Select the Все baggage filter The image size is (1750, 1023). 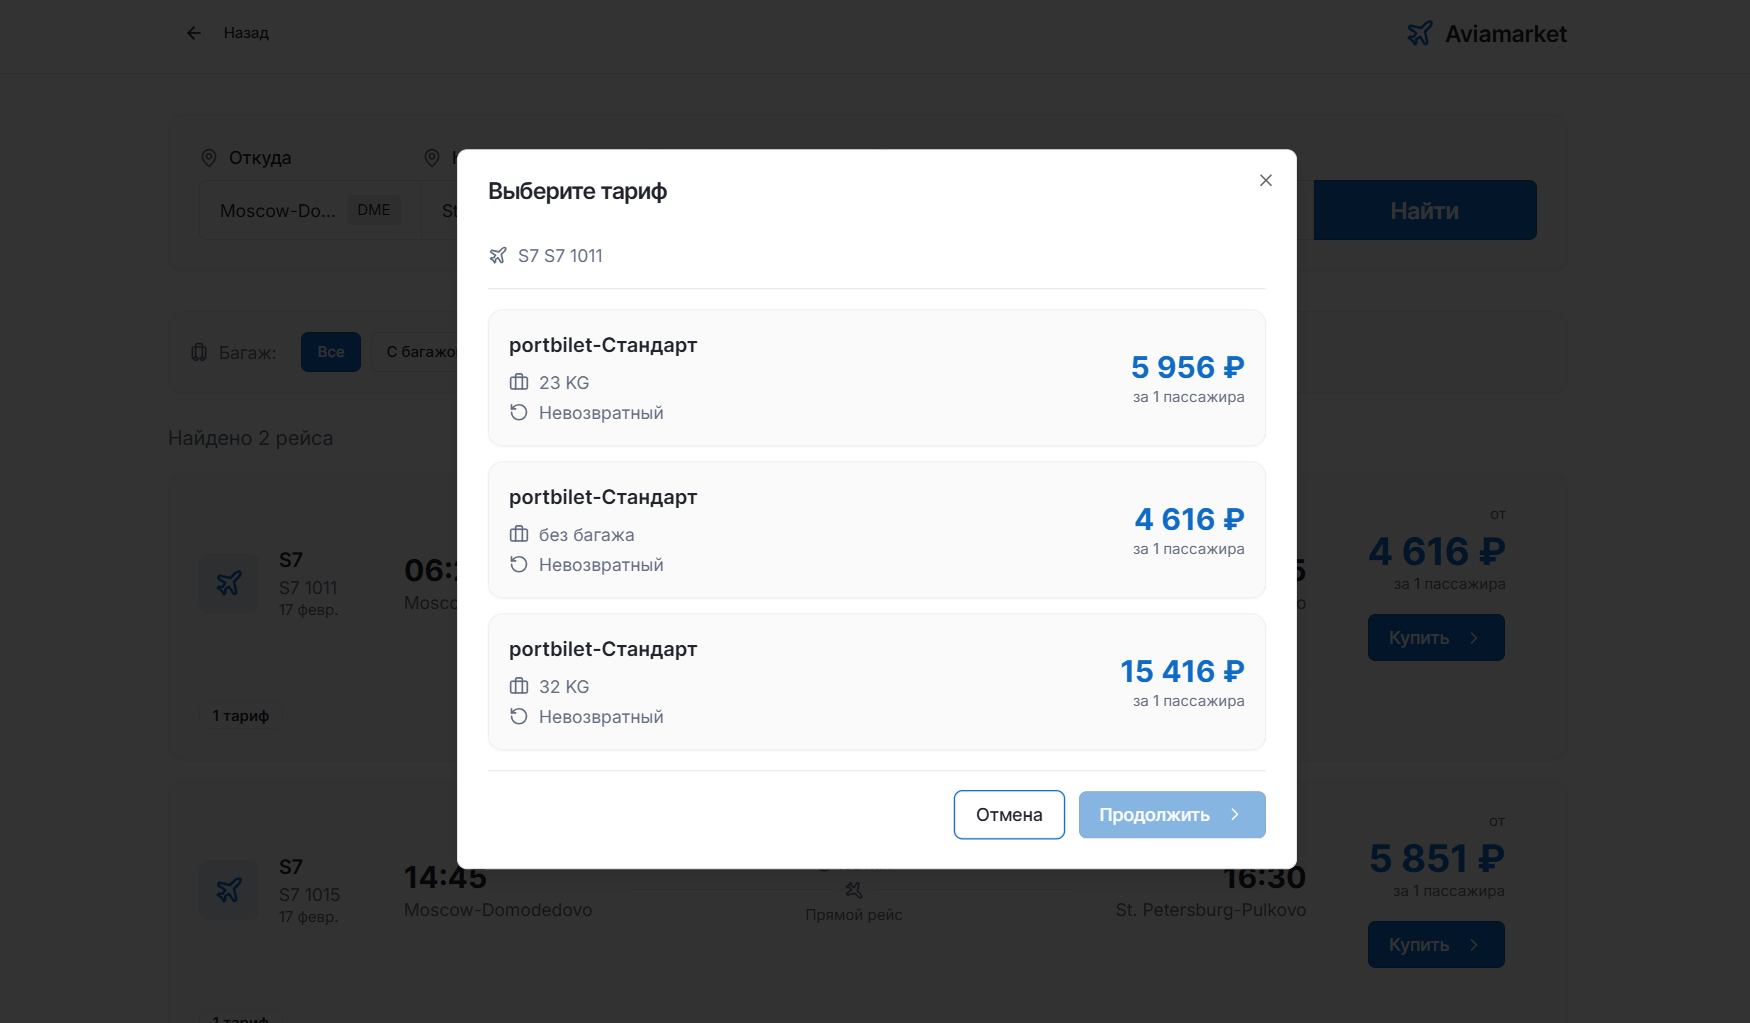[330, 352]
